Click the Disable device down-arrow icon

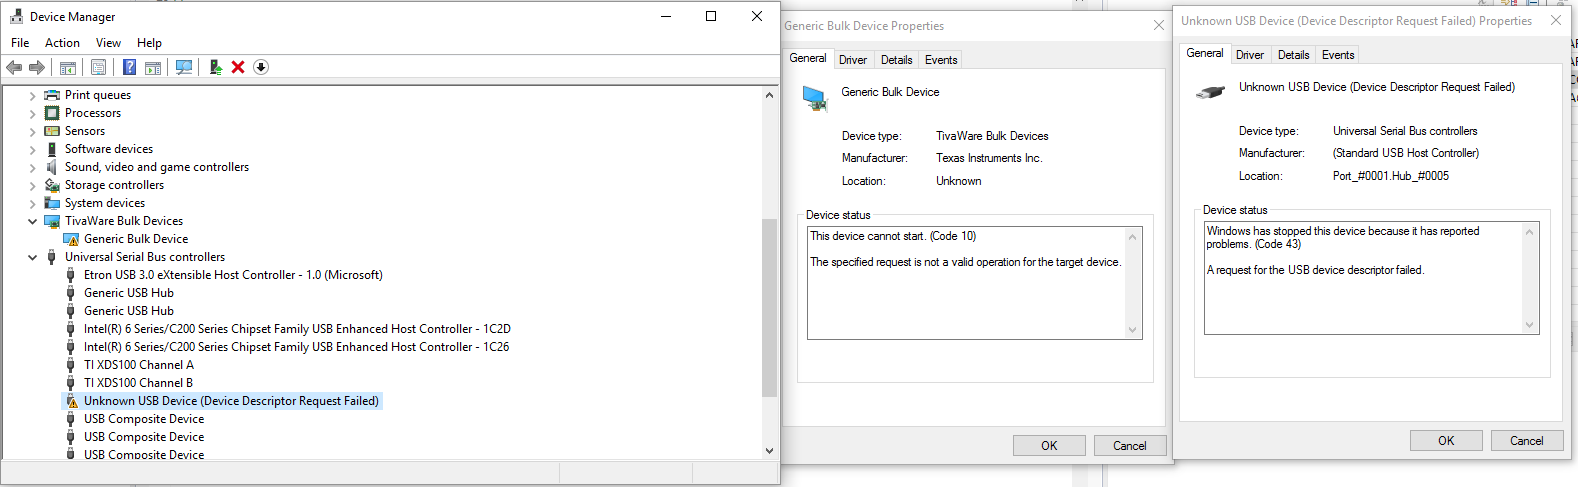[261, 67]
